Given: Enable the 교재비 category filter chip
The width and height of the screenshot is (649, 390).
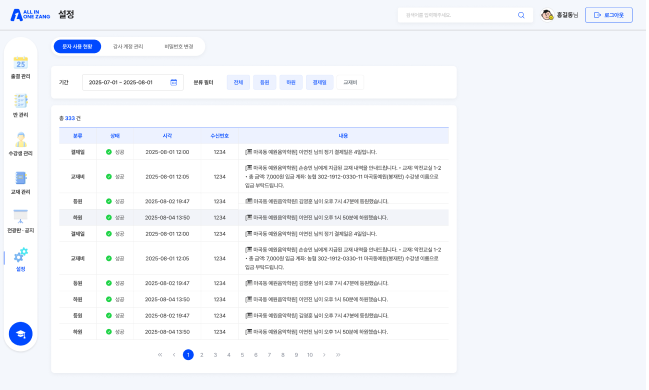Looking at the screenshot, I should pyautogui.click(x=350, y=82).
